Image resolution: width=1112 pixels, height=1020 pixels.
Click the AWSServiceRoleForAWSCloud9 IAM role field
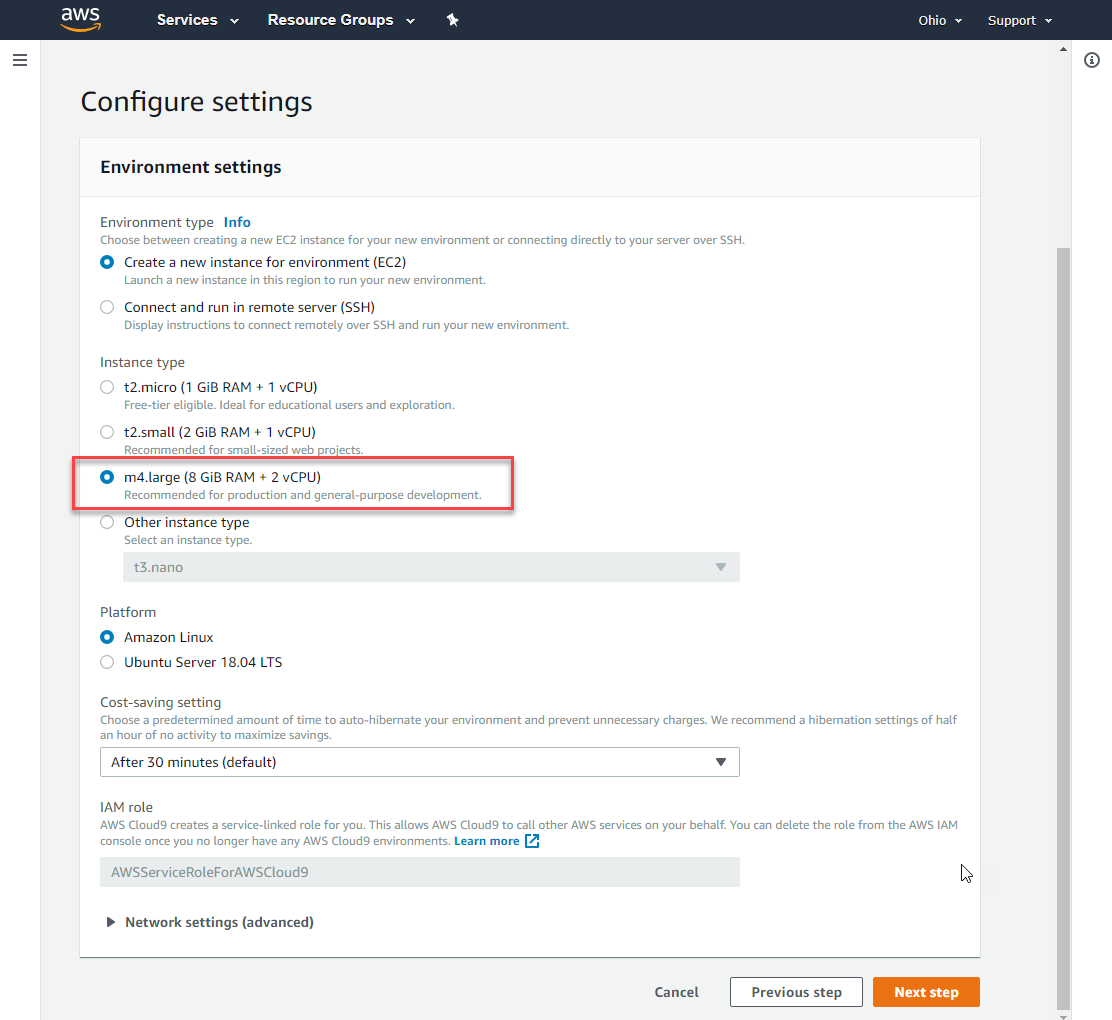[420, 872]
